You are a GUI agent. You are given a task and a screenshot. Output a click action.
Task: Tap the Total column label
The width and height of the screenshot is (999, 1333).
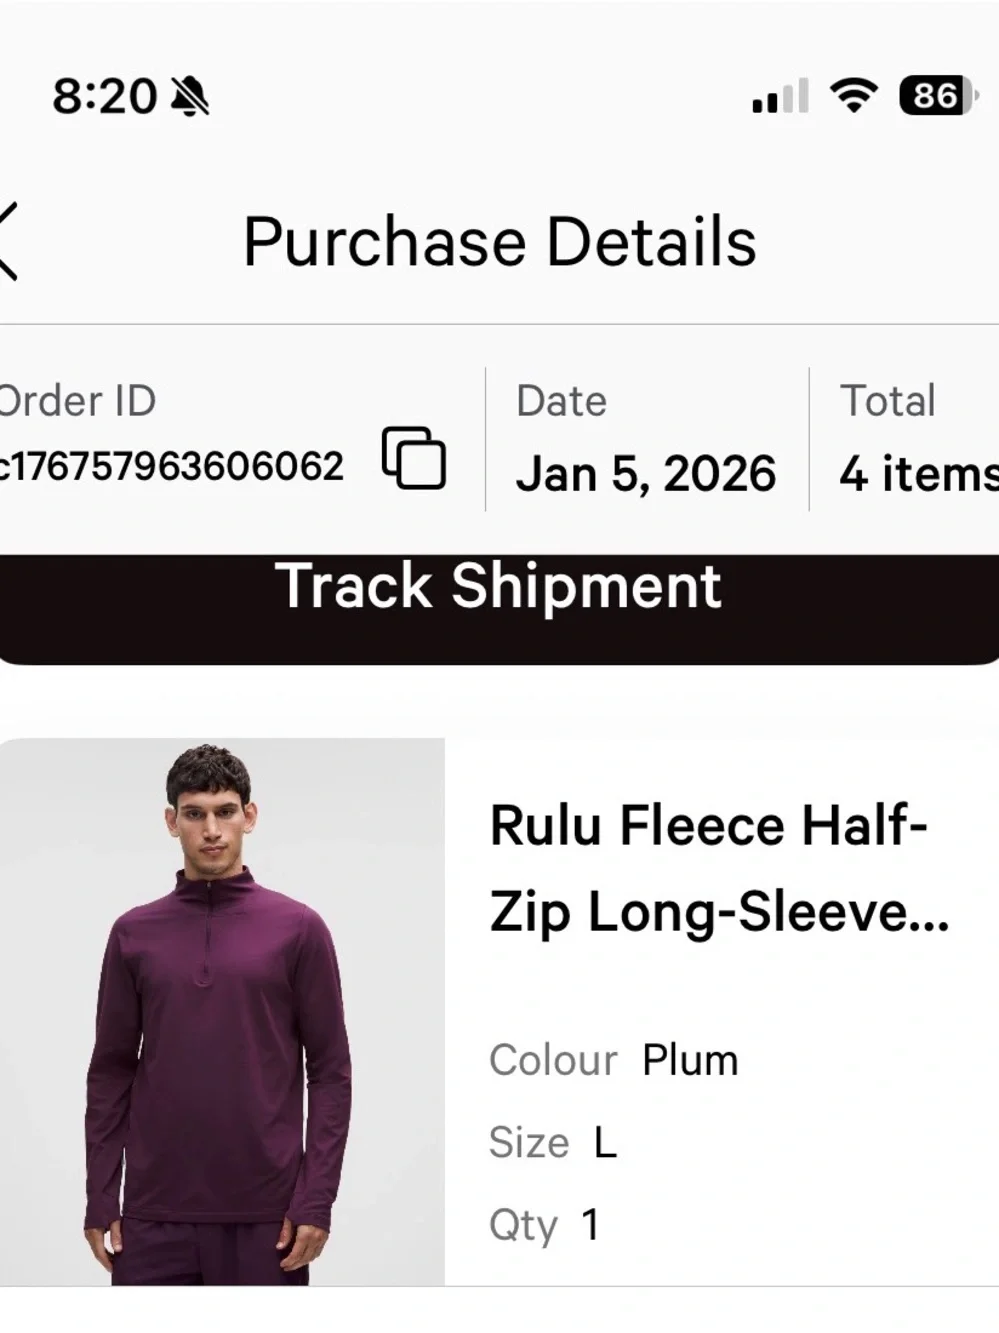click(x=887, y=401)
